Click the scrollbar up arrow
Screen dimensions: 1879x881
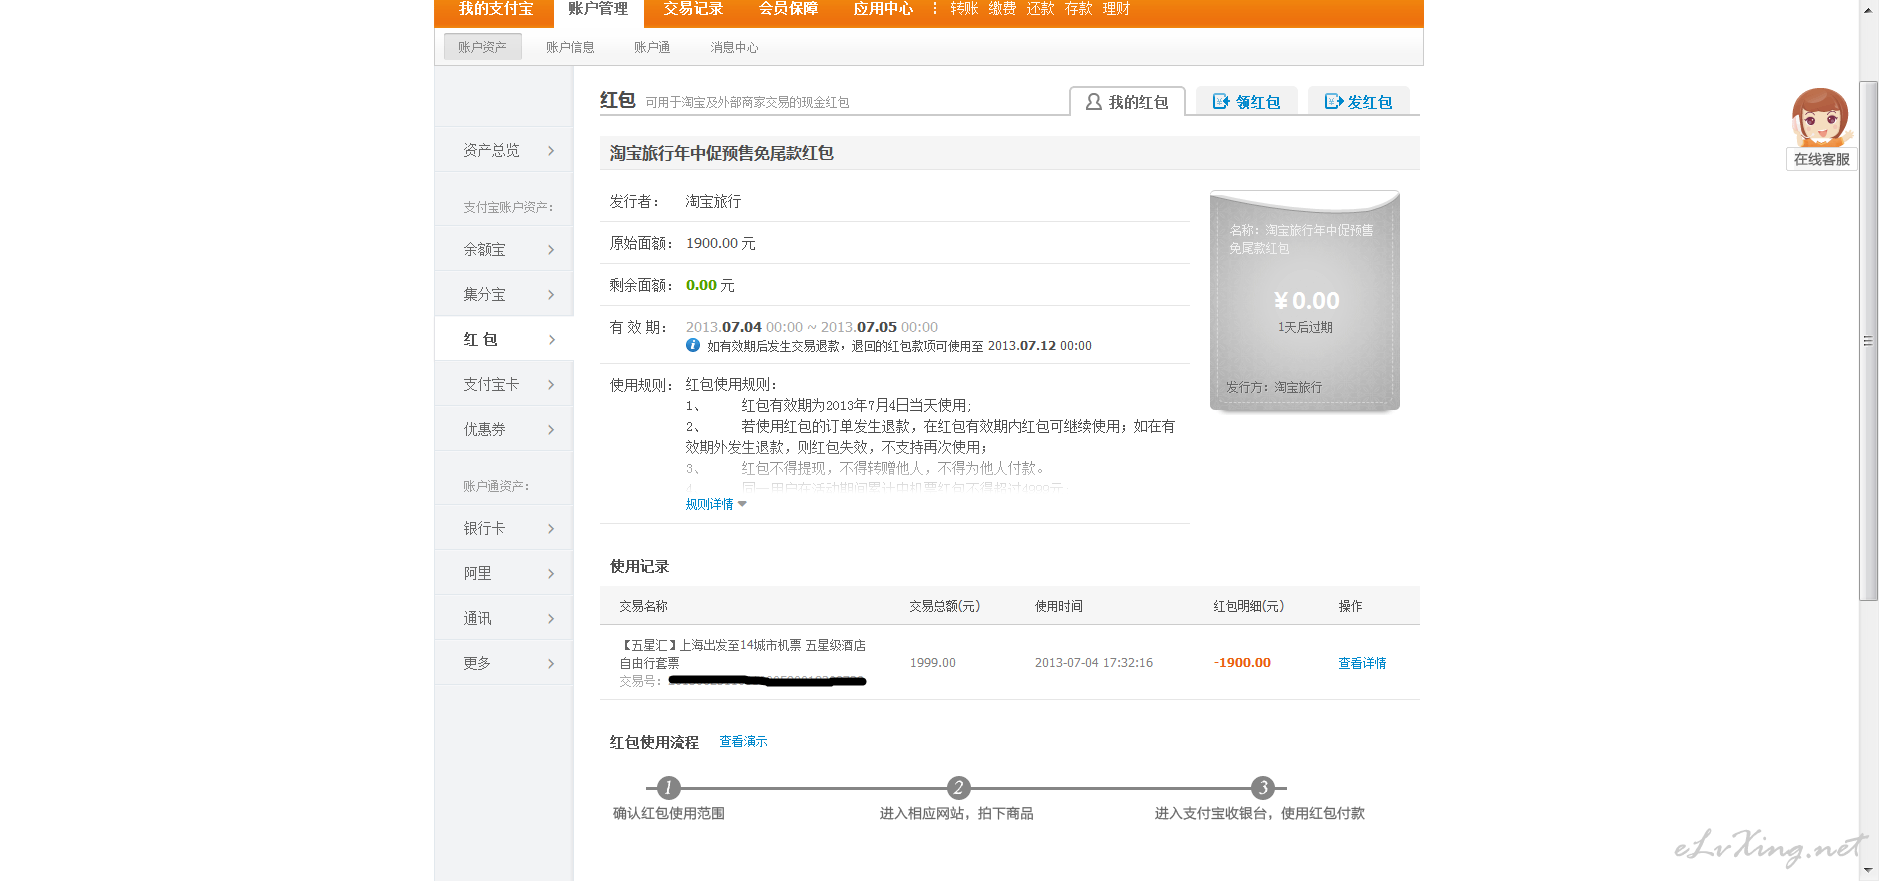coord(1868,8)
